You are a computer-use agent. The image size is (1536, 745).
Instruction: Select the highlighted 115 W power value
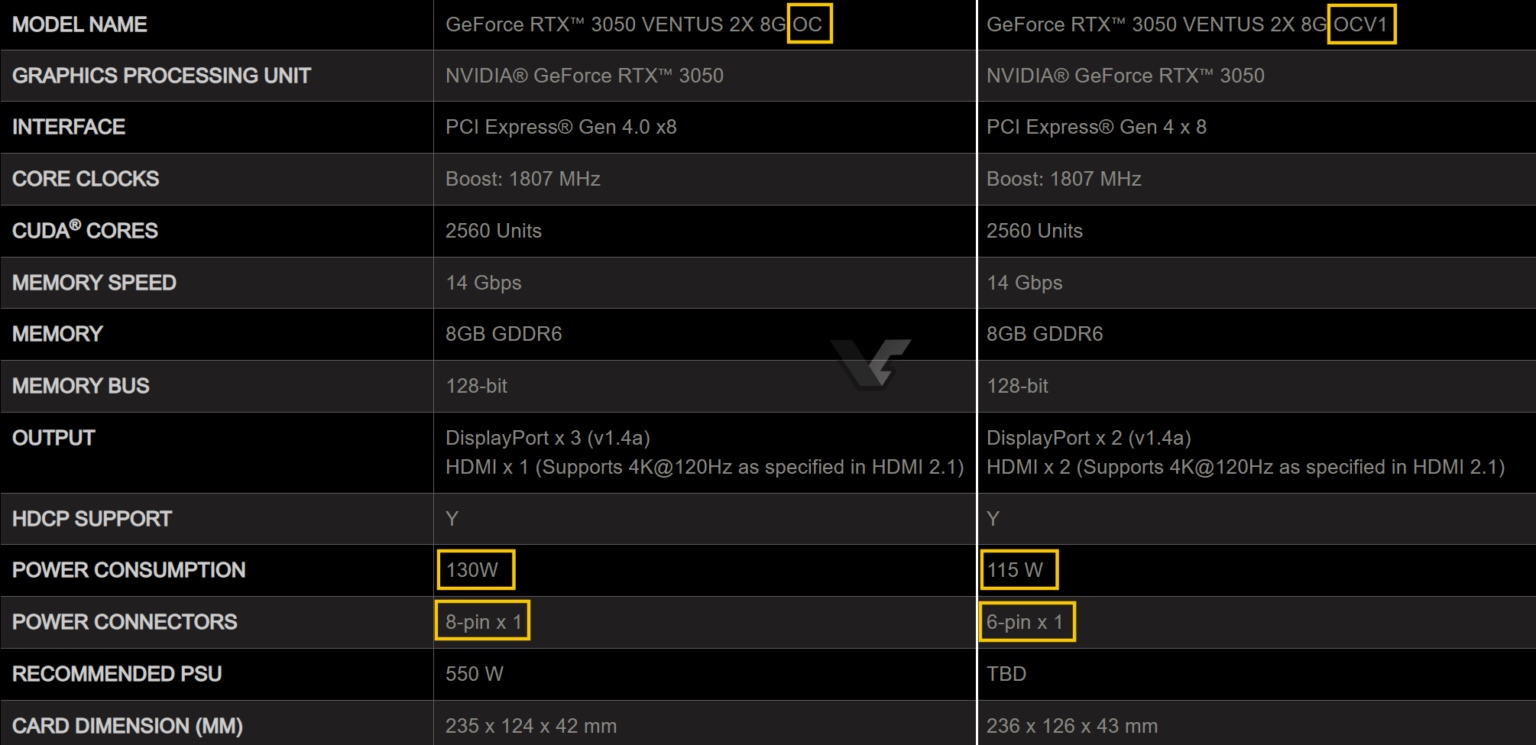point(1016,570)
